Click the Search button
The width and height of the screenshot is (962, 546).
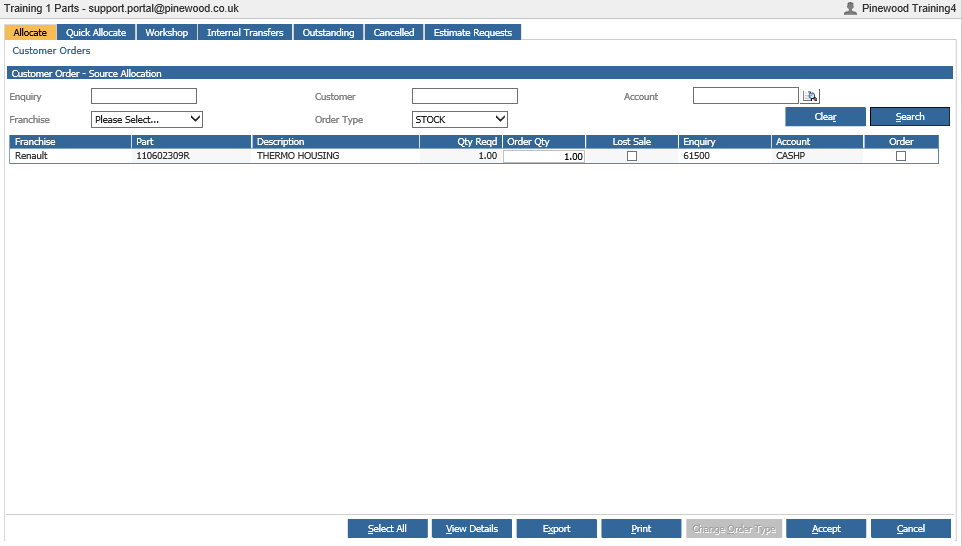click(909, 117)
